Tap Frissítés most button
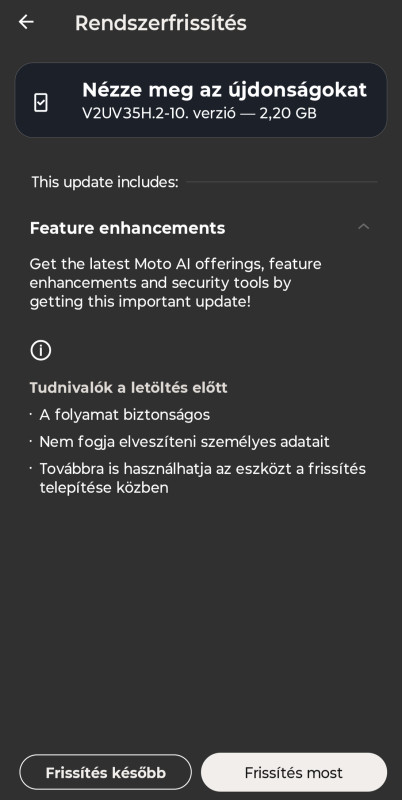Viewport: 402px width, 800px height. tap(294, 772)
